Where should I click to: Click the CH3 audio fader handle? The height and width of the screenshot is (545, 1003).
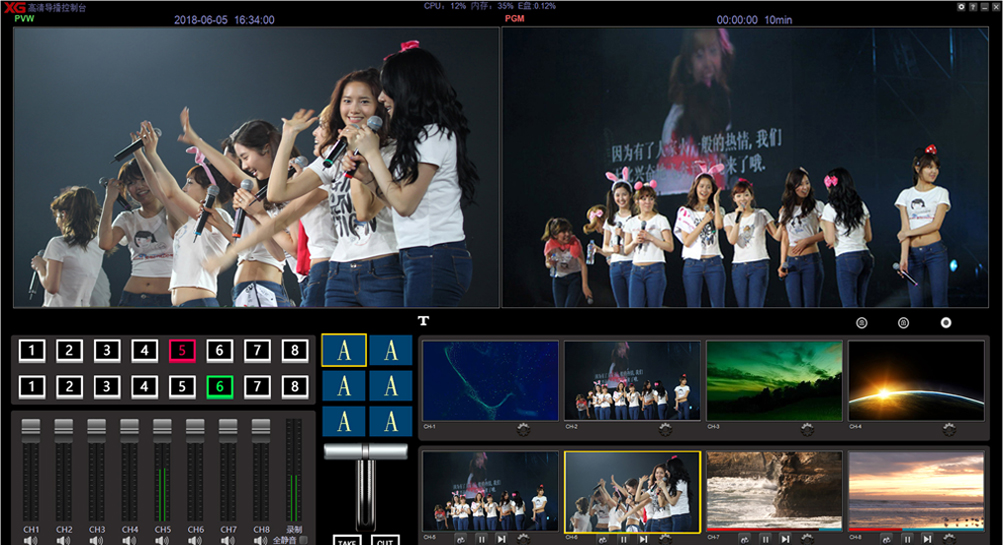(96, 427)
